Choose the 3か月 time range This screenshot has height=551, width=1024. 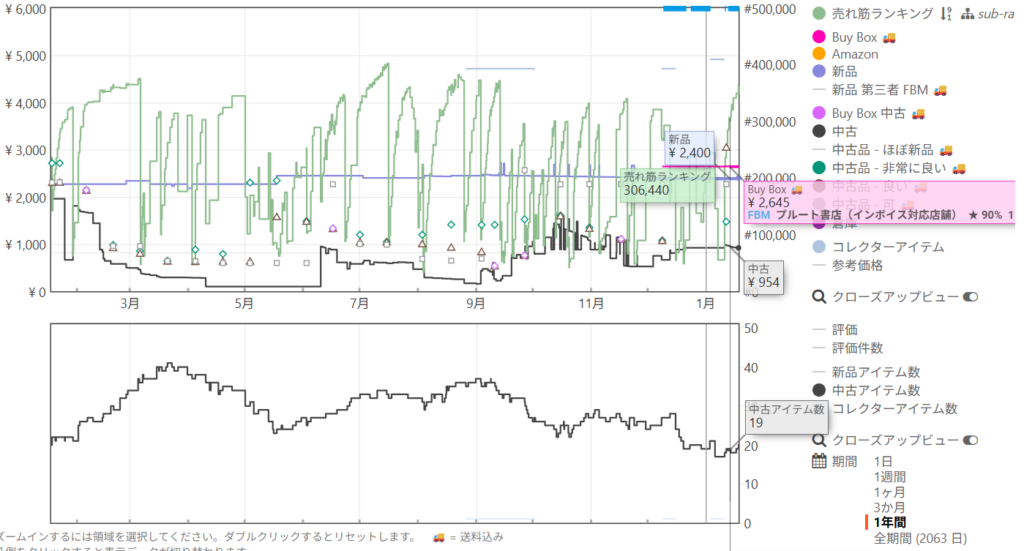coord(891,508)
